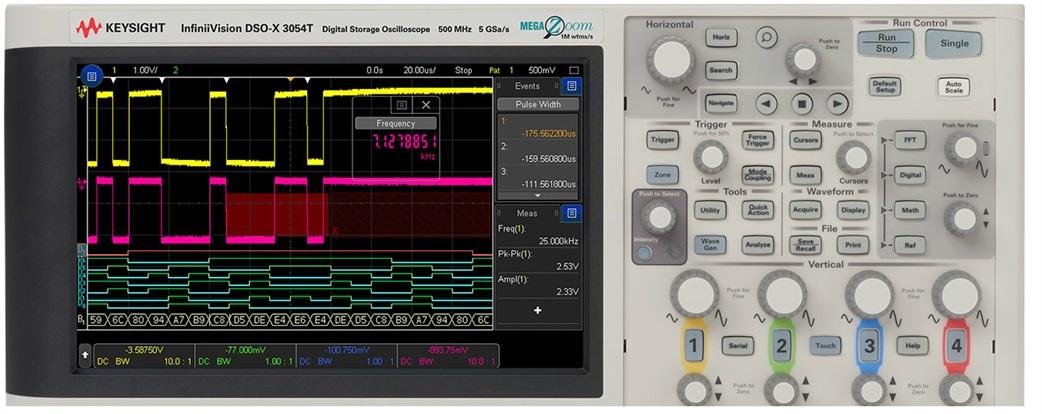Open the Meas sidebar panel menu icon
The height and width of the screenshot is (414, 1042).
(x=571, y=212)
